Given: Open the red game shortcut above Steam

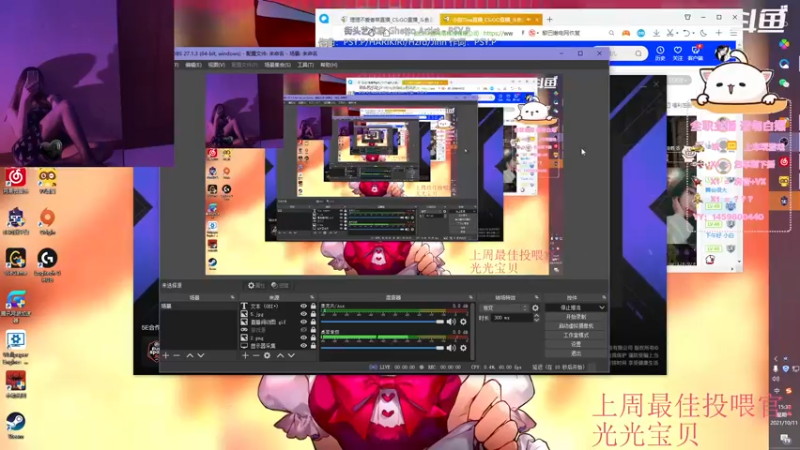Looking at the screenshot, I should tap(16, 384).
